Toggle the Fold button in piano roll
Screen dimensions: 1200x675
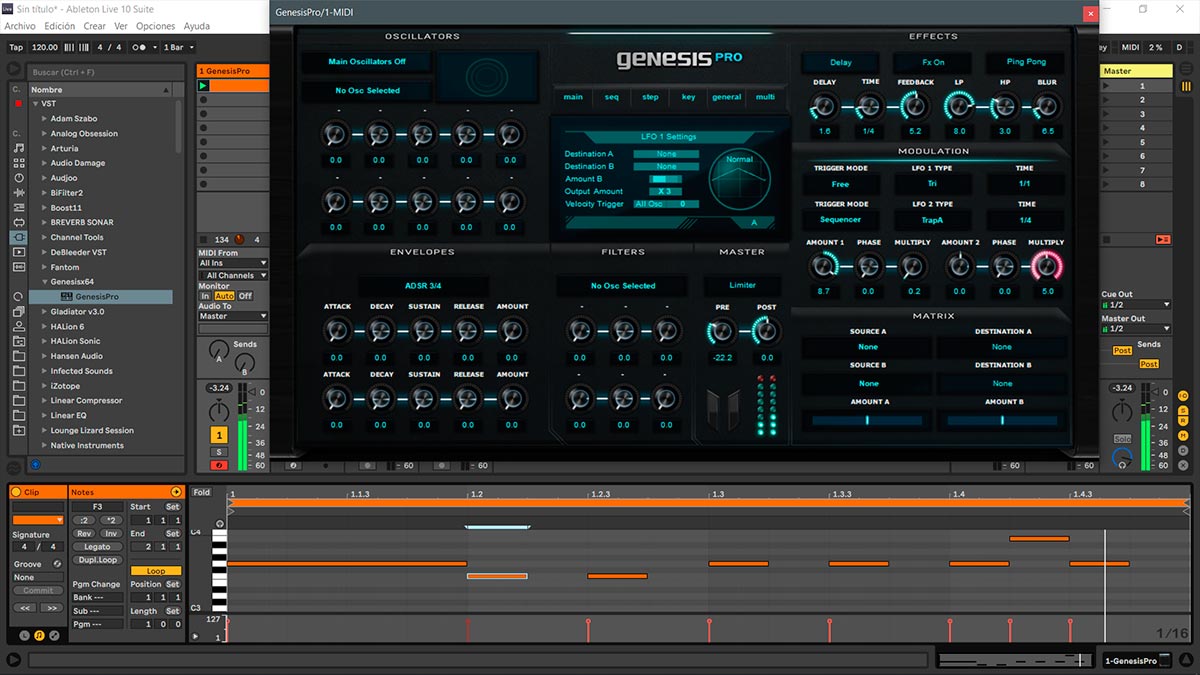click(202, 492)
